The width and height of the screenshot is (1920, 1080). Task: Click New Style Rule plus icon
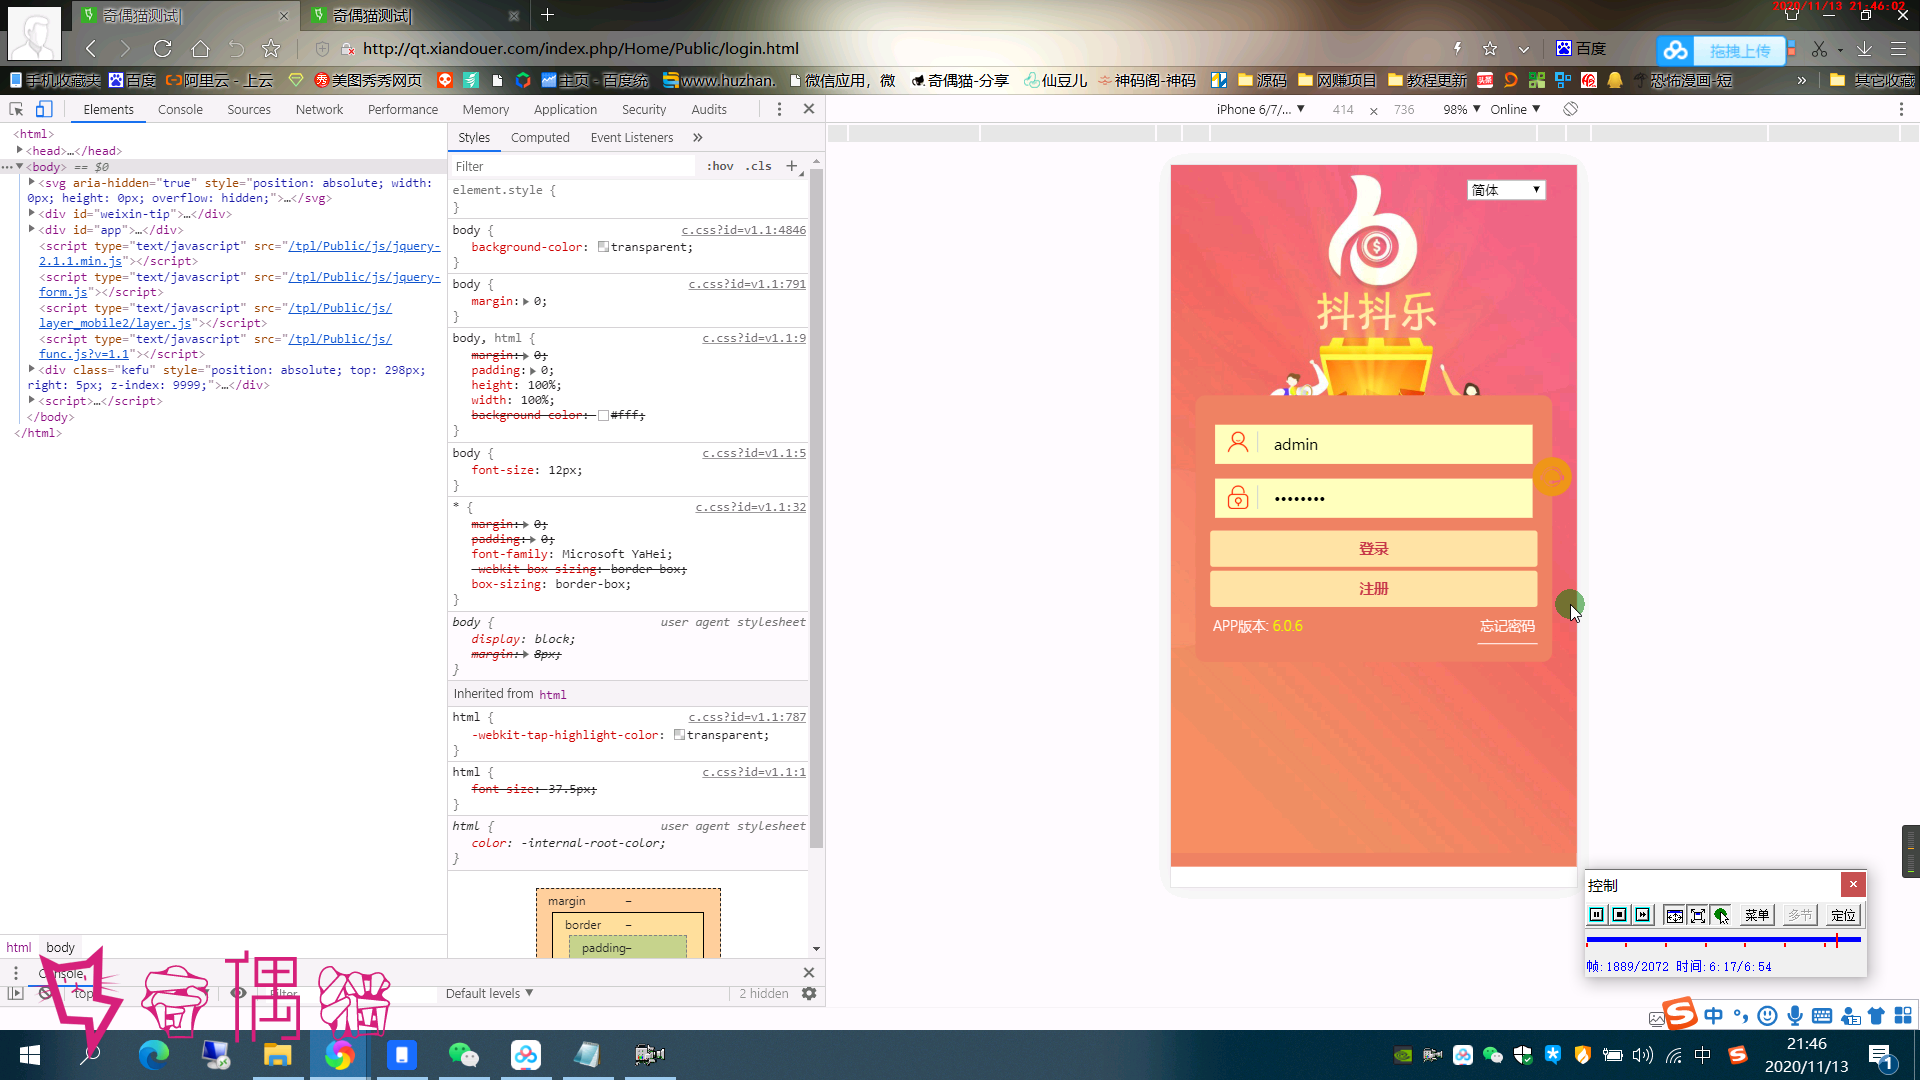point(792,166)
